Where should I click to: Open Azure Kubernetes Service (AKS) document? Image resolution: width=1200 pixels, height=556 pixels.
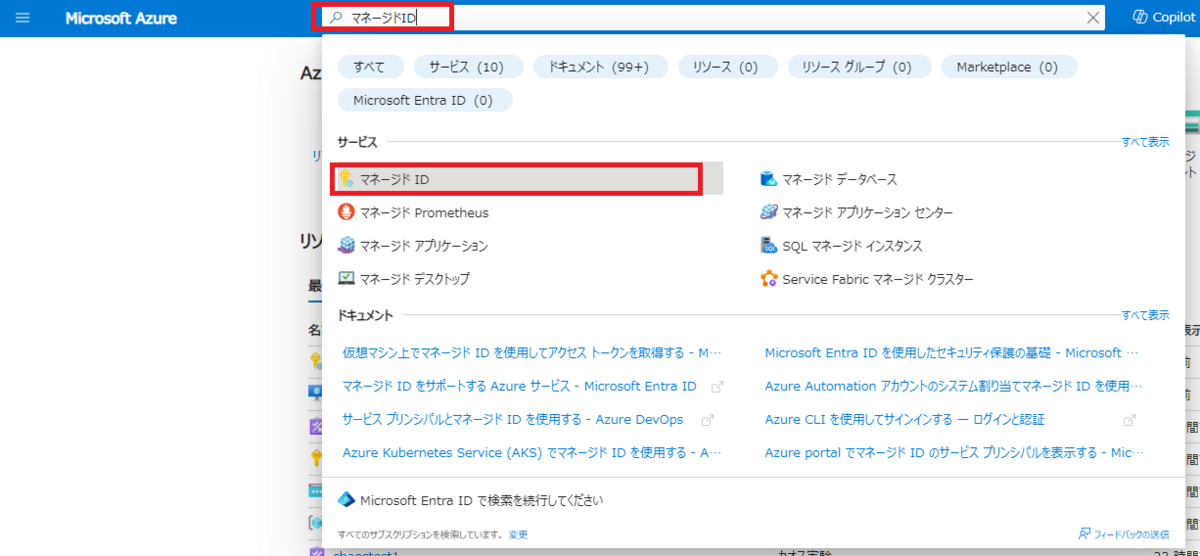tap(532, 453)
